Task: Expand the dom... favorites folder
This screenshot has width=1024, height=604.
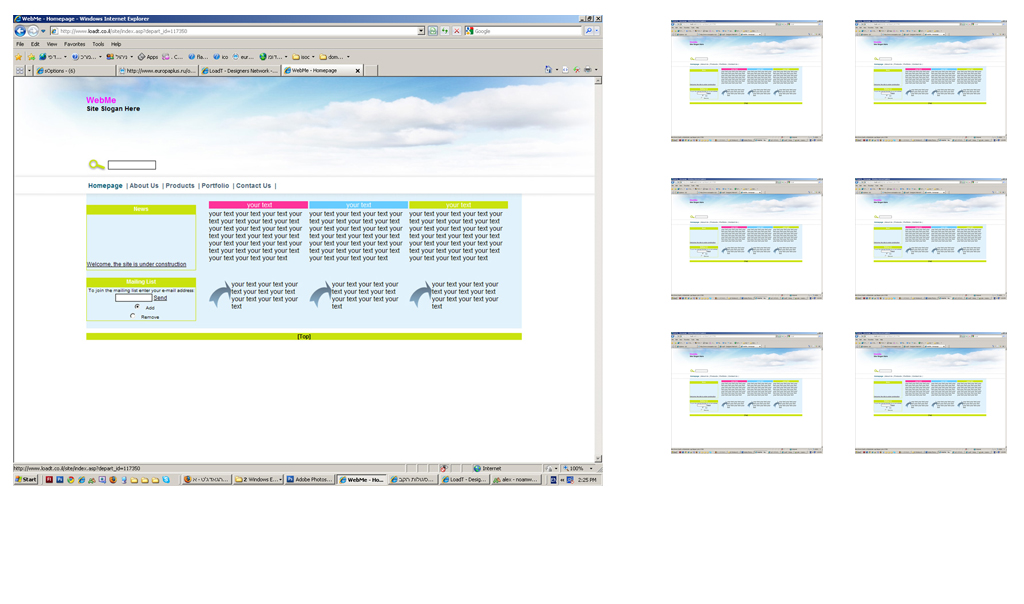Action: click(x=334, y=57)
